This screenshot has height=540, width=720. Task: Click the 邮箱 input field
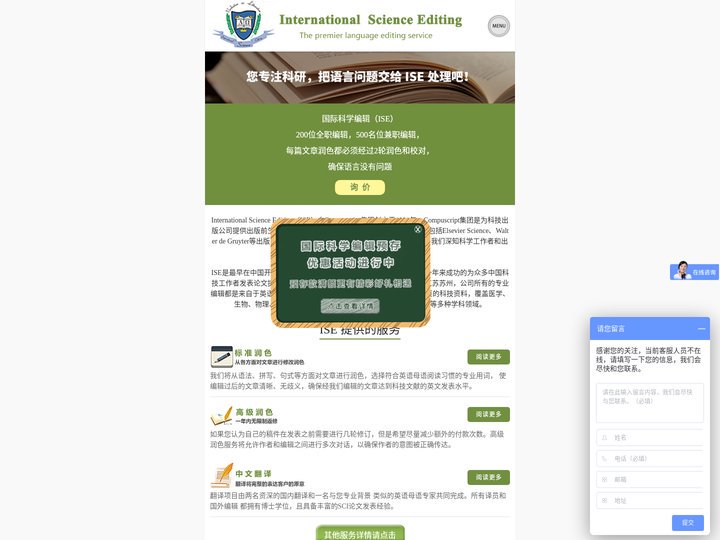pos(650,479)
